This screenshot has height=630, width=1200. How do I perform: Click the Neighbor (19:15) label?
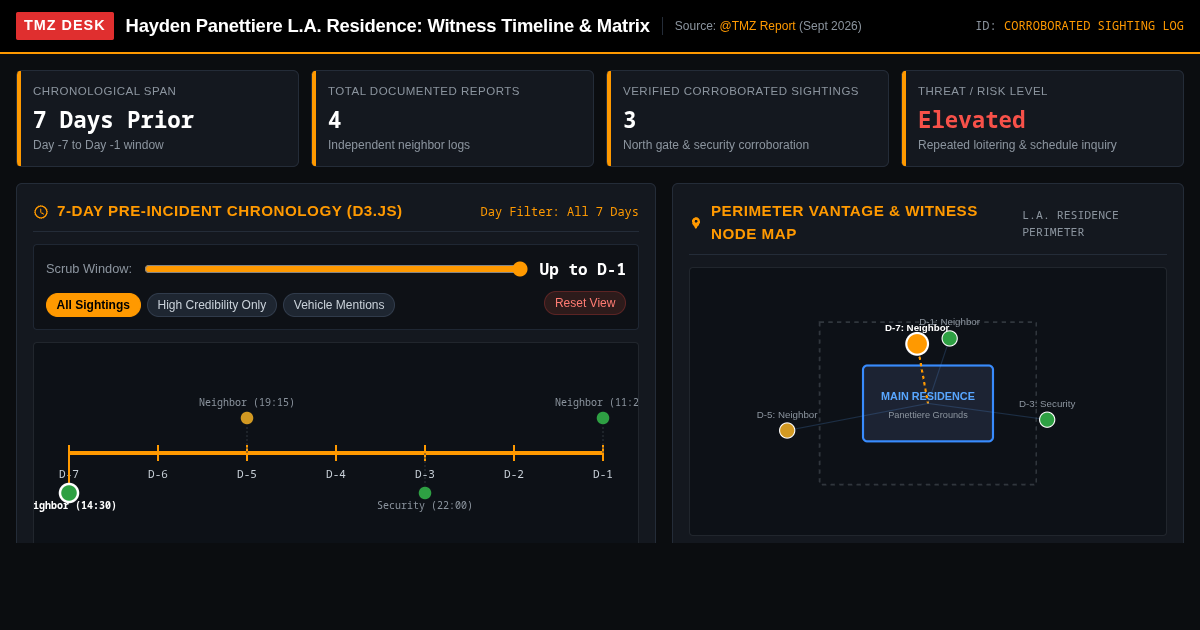click(247, 403)
